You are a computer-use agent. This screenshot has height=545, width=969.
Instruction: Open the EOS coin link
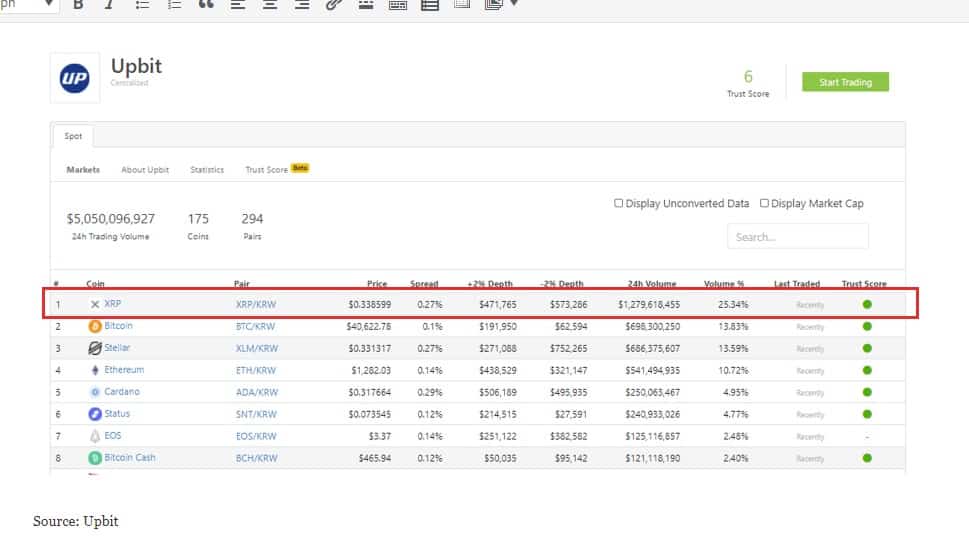[x=112, y=436]
